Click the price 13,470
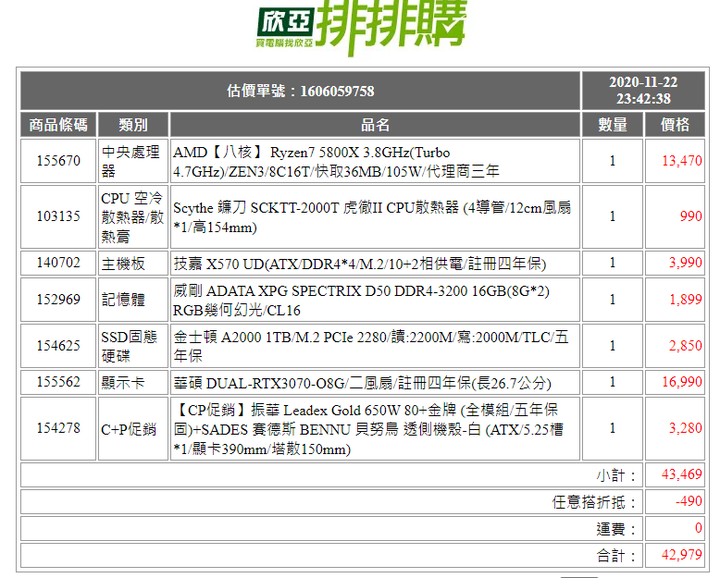The image size is (720, 578). (x=682, y=161)
